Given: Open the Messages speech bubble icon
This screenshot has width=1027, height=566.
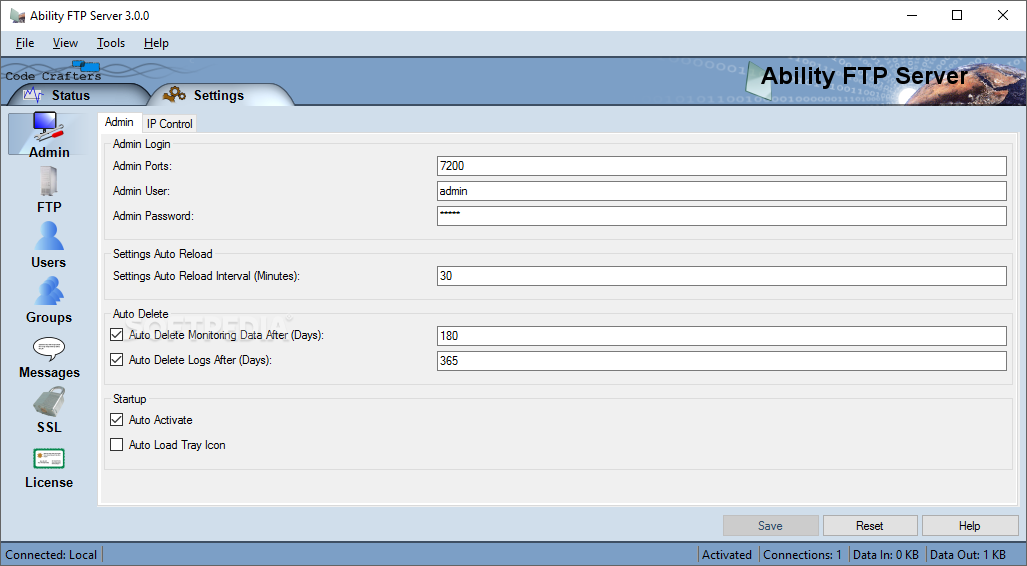Looking at the screenshot, I should pyautogui.click(x=48, y=349).
